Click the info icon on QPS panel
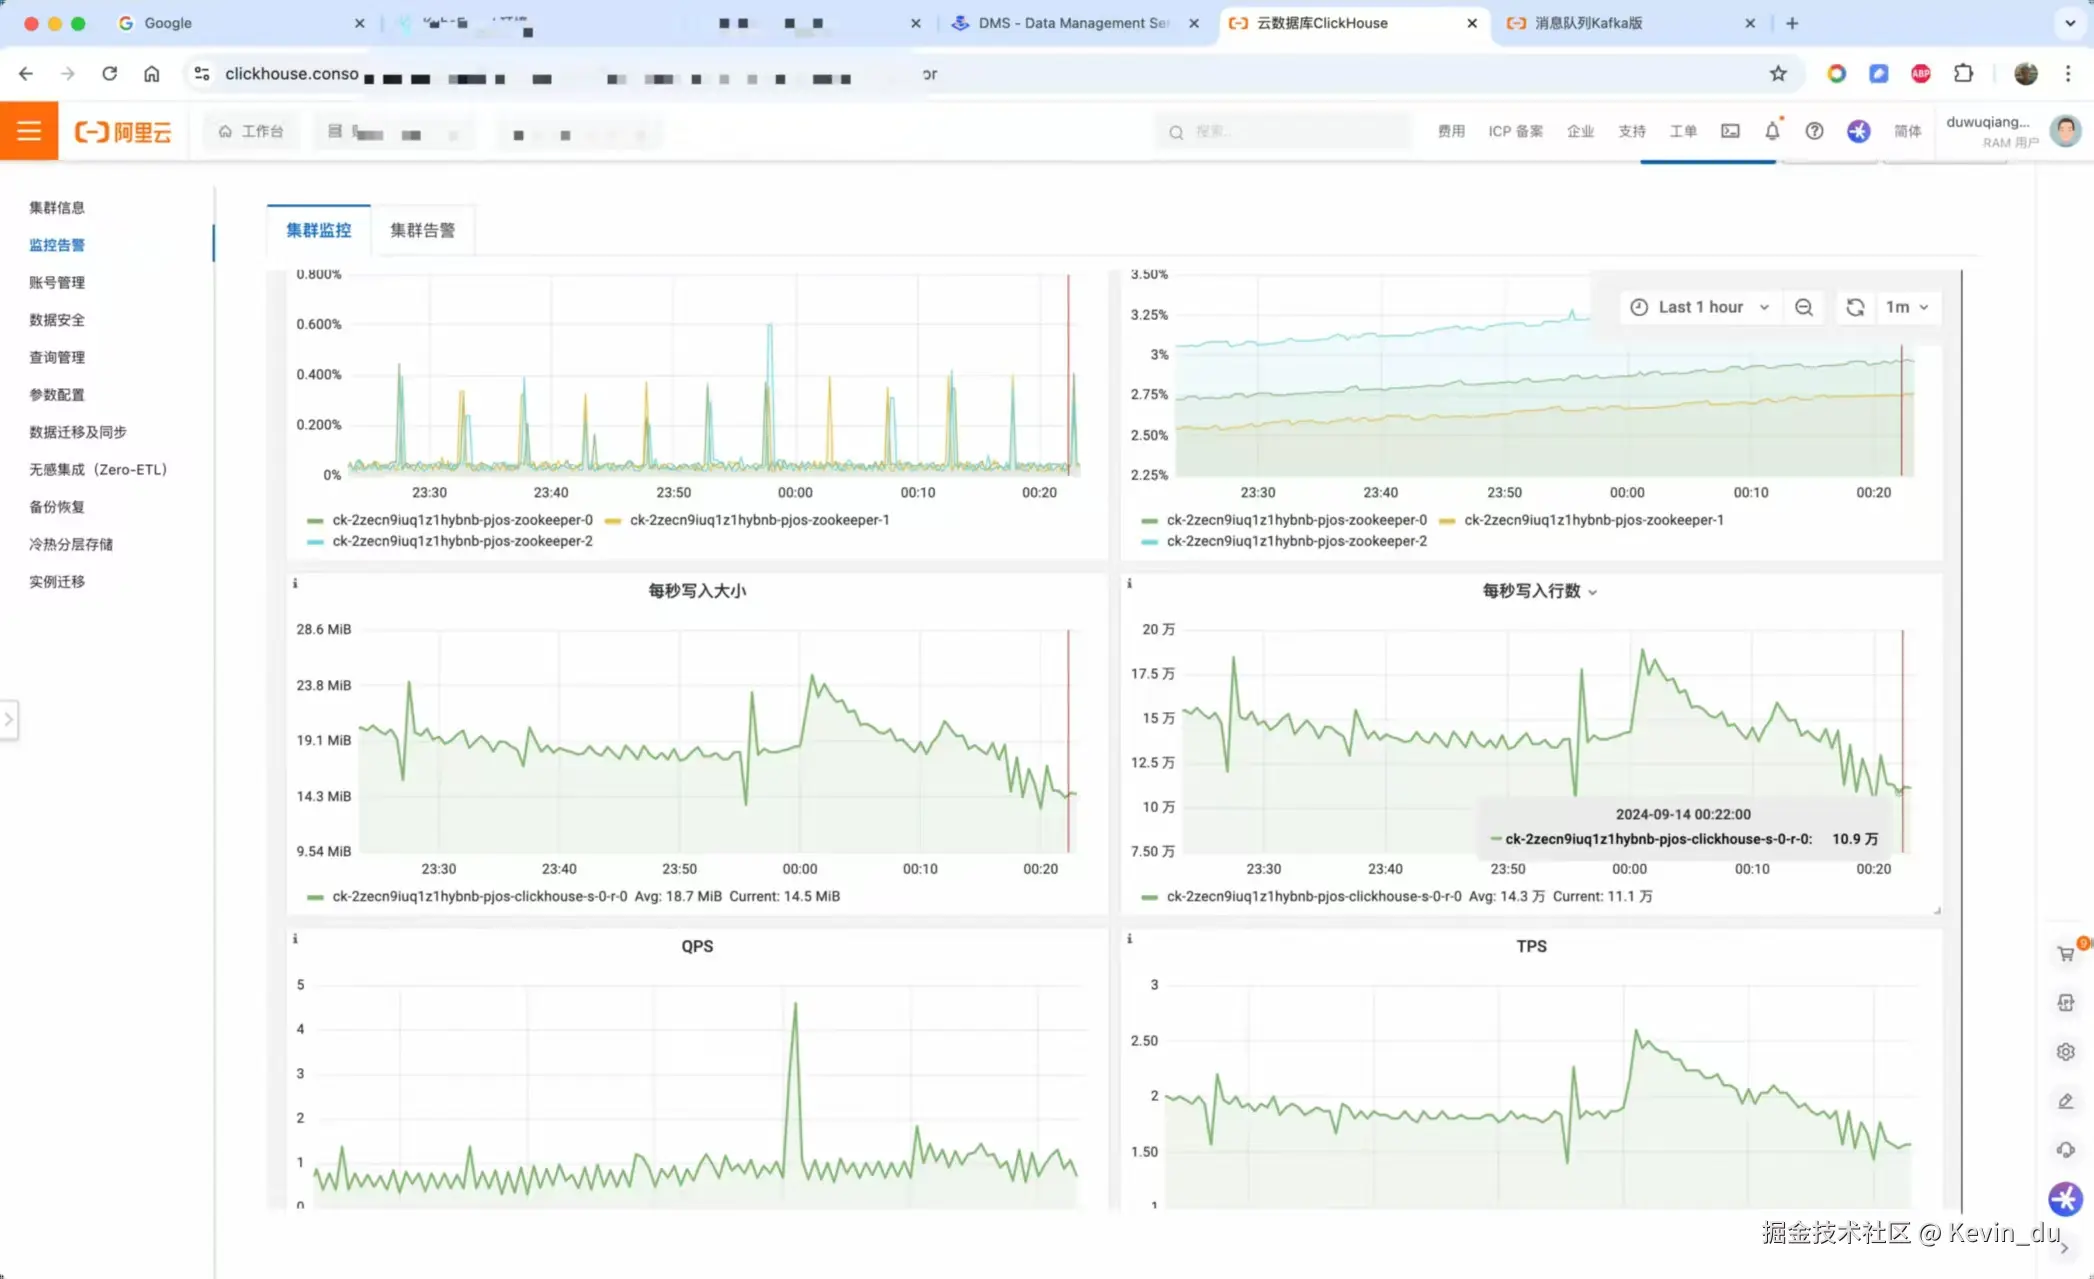The width and height of the screenshot is (2094, 1279). point(295,939)
